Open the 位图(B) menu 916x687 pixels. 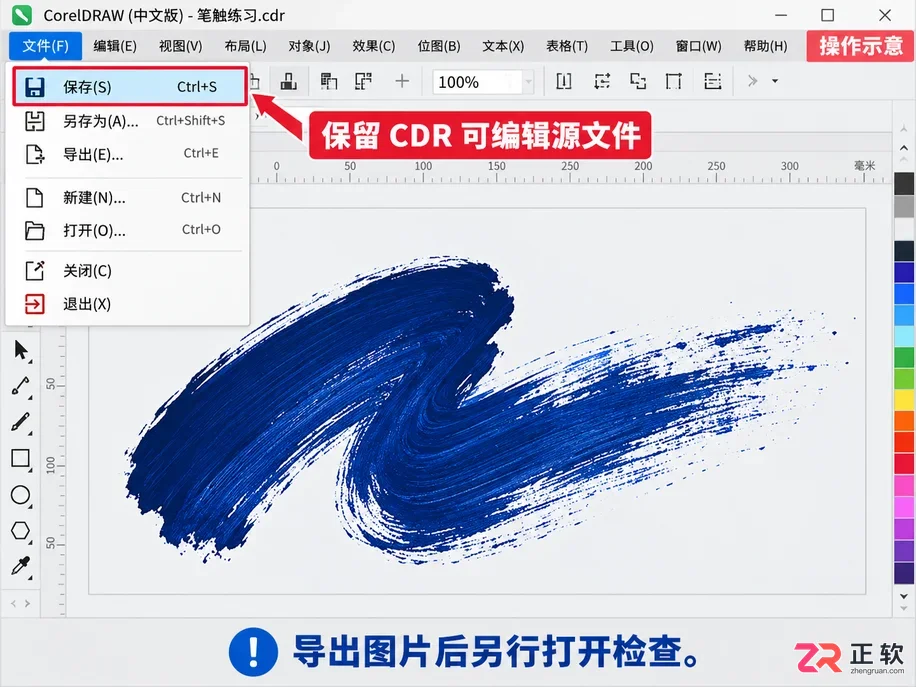pos(439,46)
